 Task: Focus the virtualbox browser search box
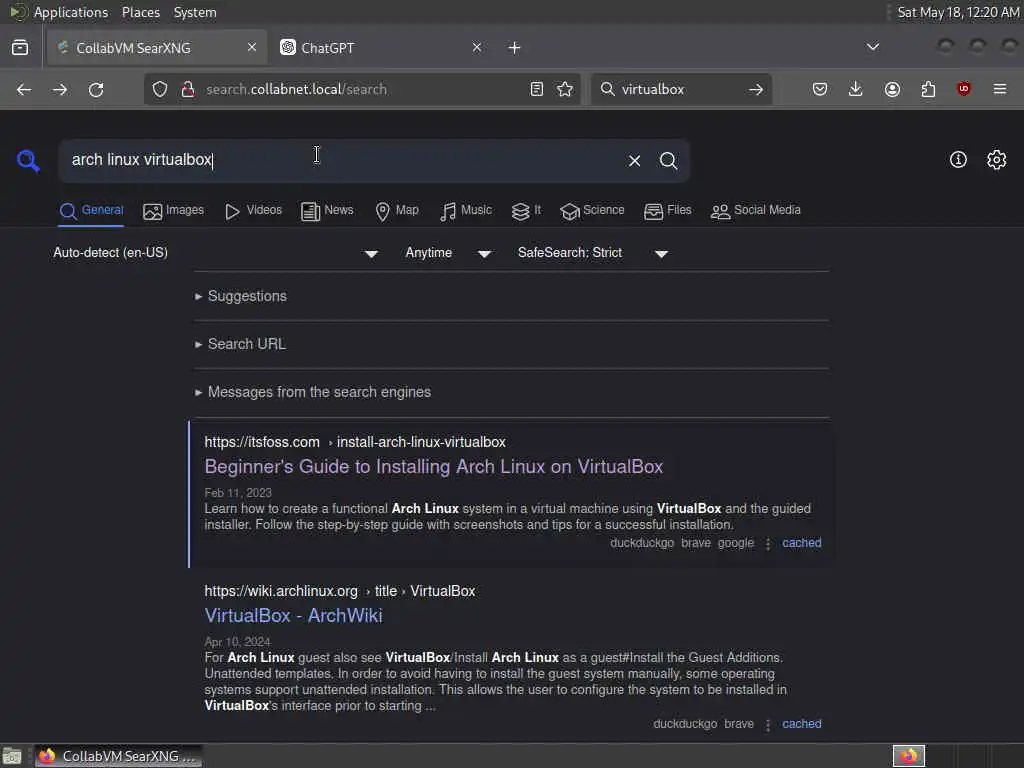[x=679, y=89]
